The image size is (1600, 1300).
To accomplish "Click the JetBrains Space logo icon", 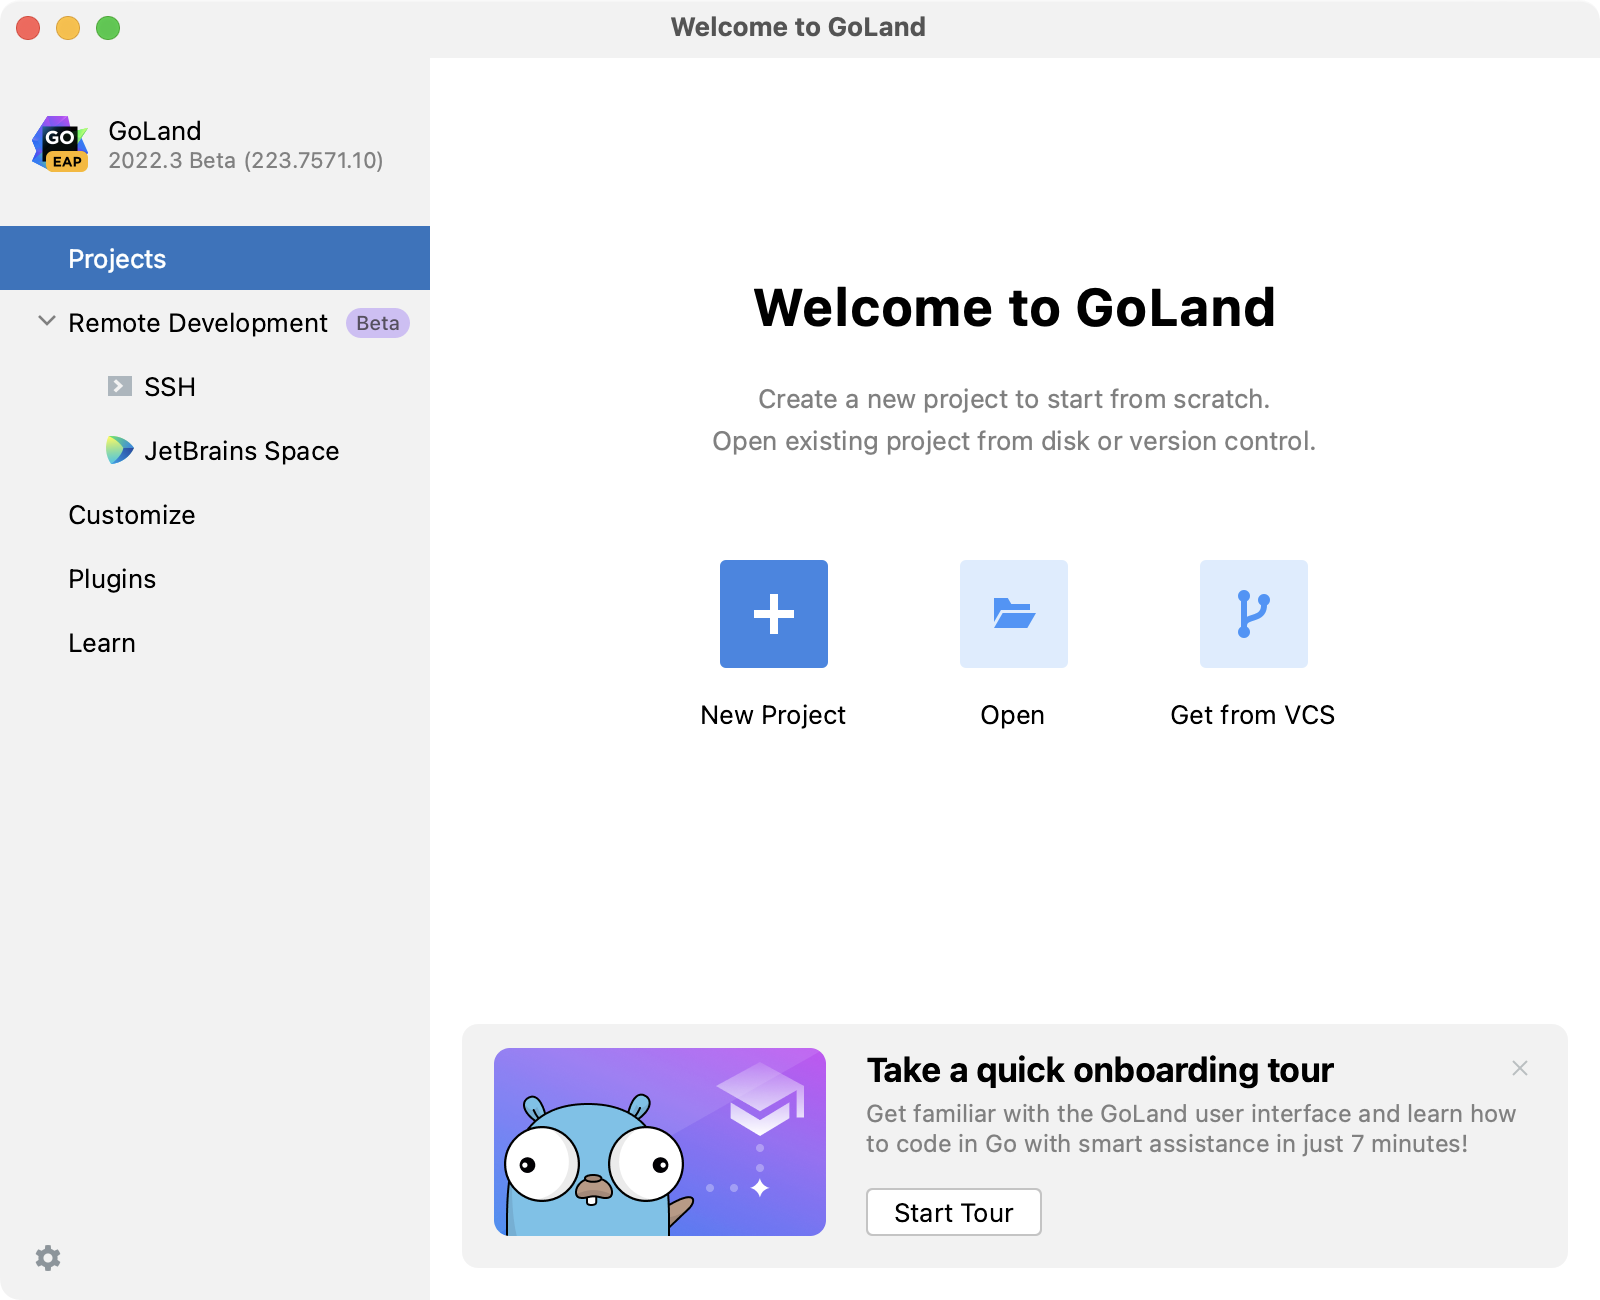I will click(120, 450).
